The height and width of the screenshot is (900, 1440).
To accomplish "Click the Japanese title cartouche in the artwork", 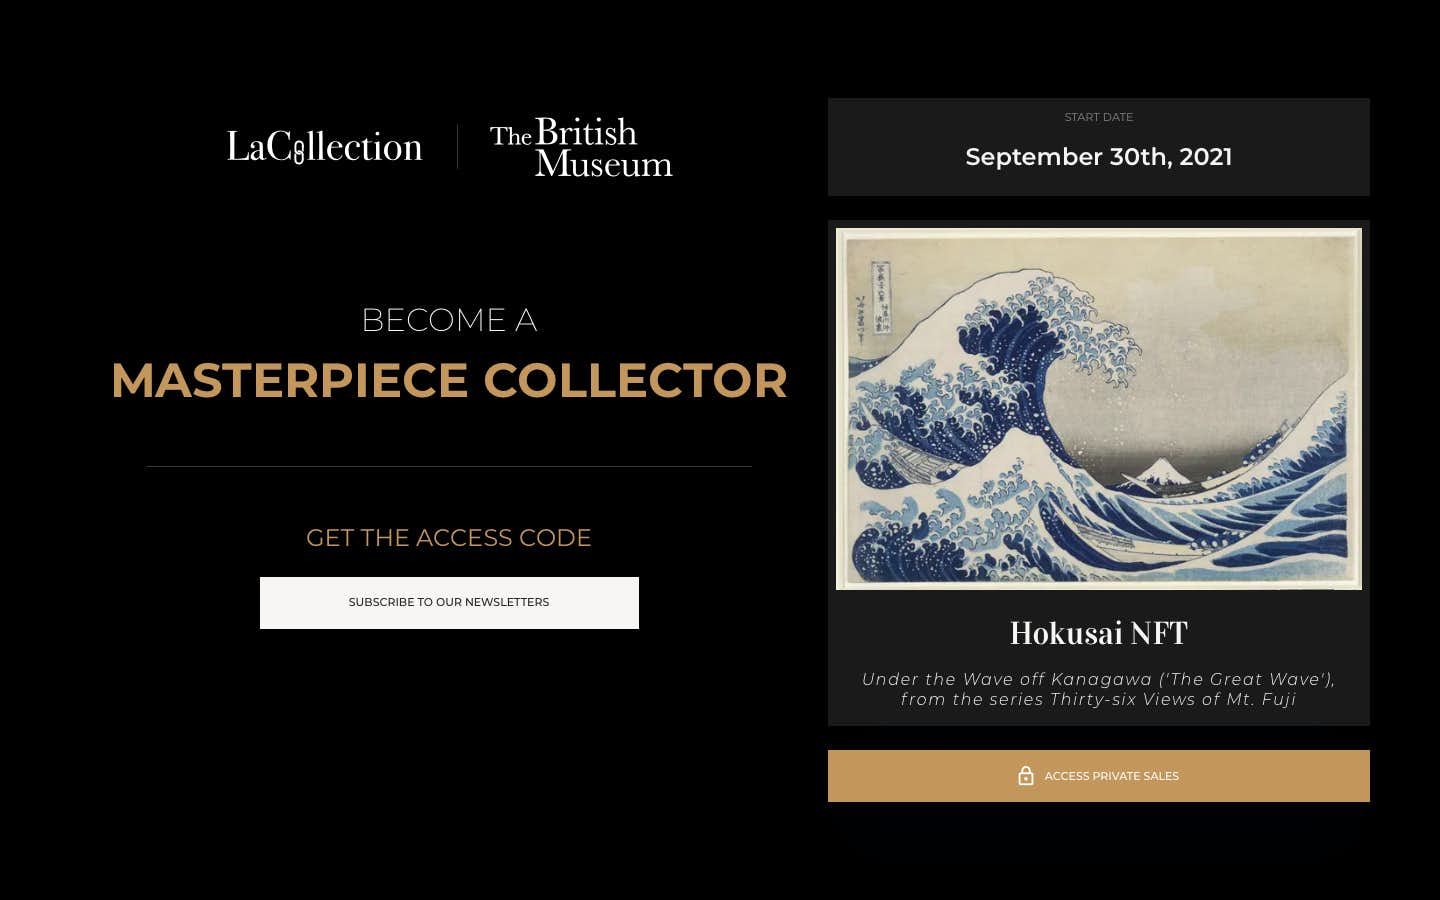I will [x=881, y=298].
